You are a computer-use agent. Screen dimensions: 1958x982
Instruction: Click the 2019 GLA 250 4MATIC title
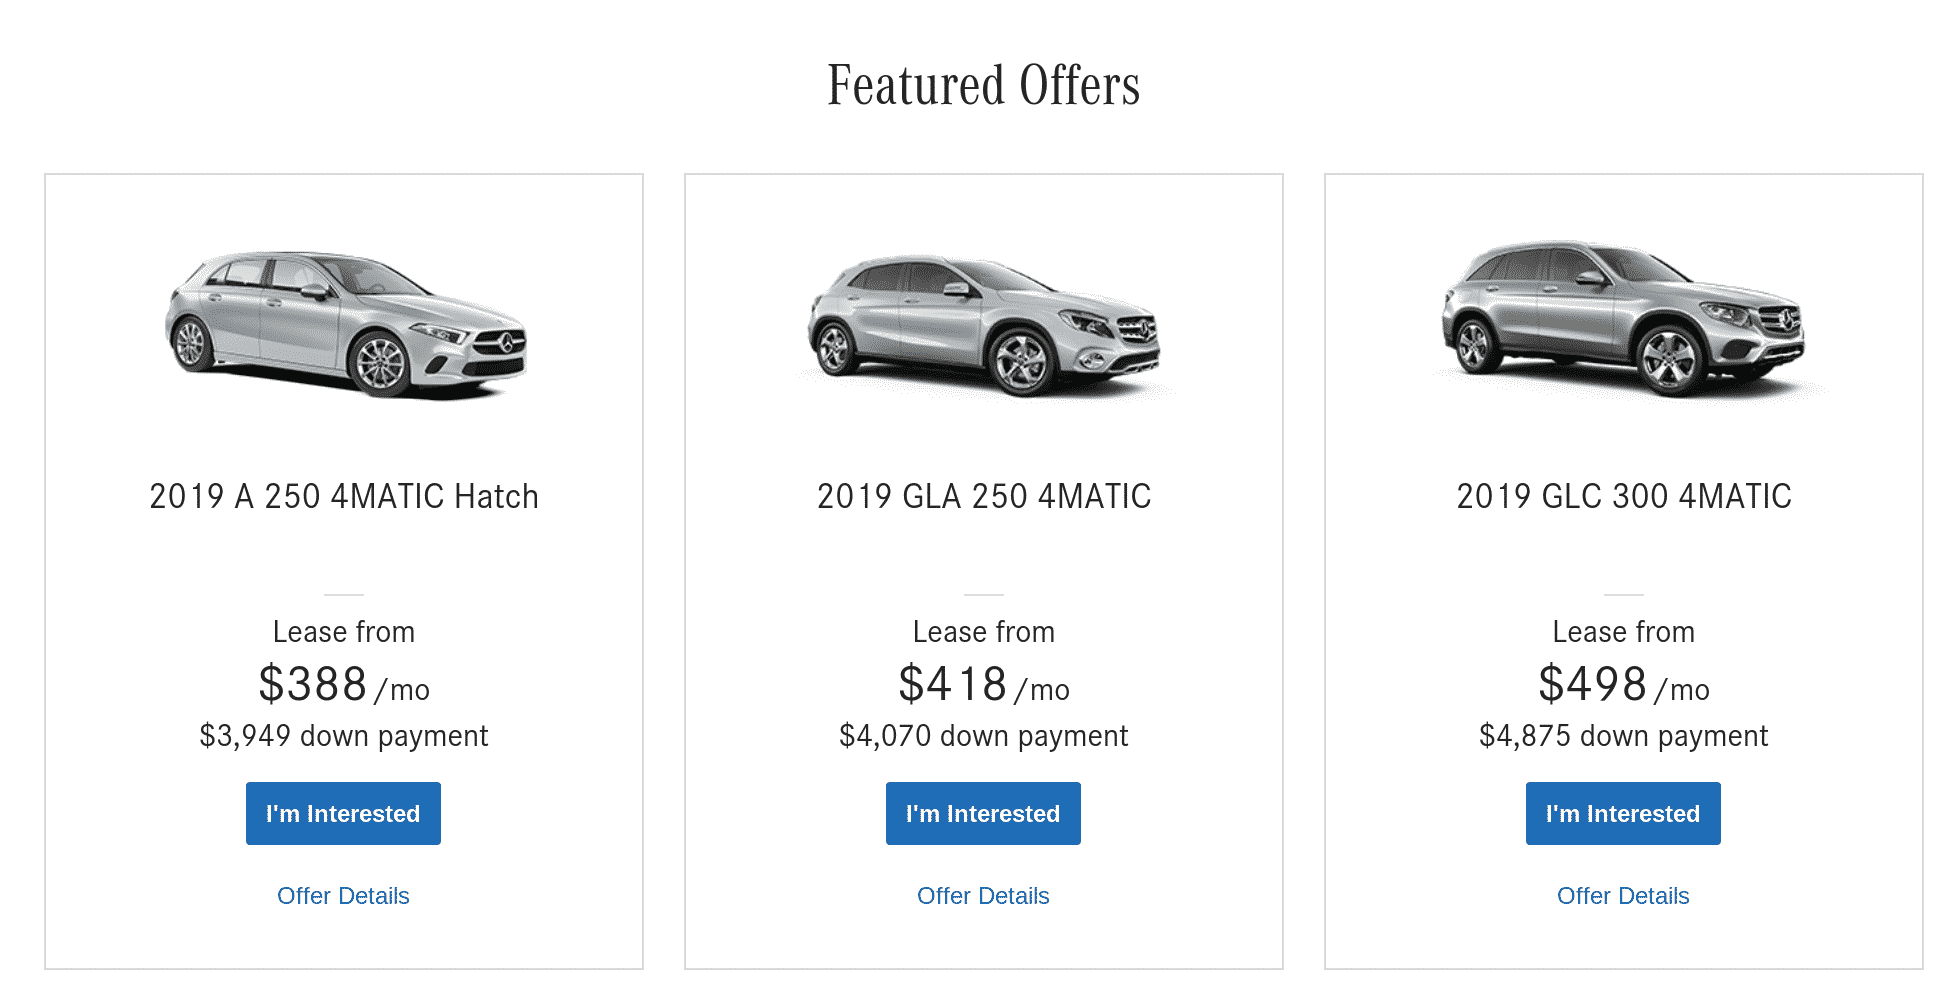[x=984, y=497]
